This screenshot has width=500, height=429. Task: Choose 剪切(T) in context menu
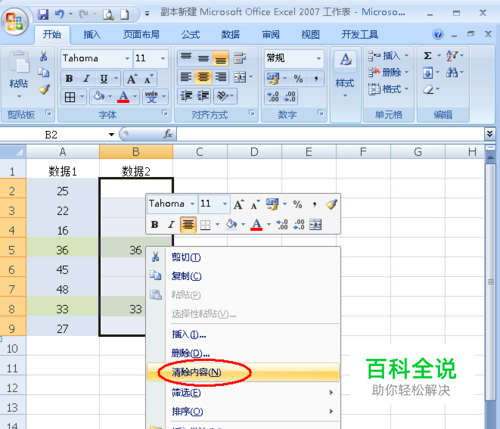click(243, 257)
